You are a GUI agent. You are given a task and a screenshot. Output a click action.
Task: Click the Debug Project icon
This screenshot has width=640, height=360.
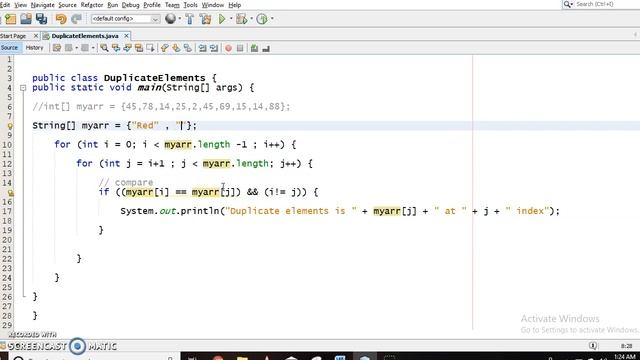tap(242, 19)
